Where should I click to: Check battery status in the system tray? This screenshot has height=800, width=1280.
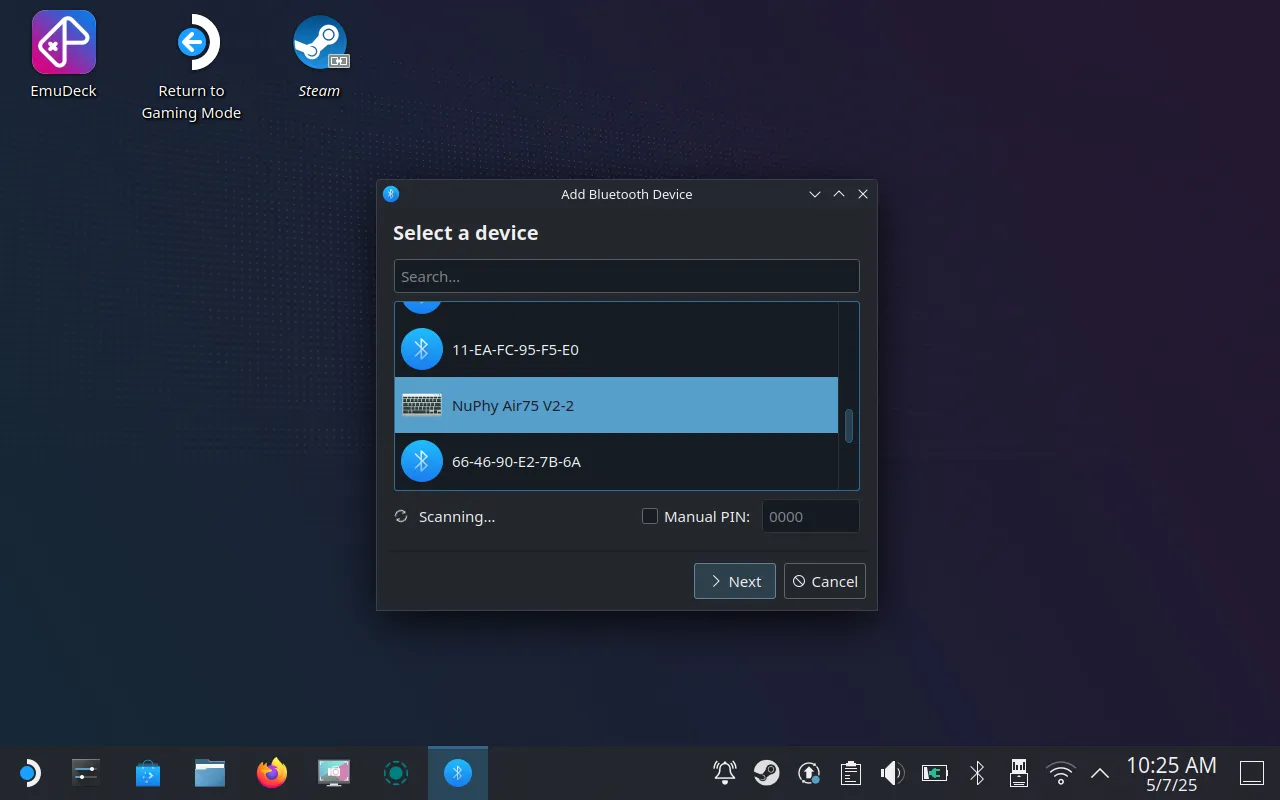coord(934,772)
